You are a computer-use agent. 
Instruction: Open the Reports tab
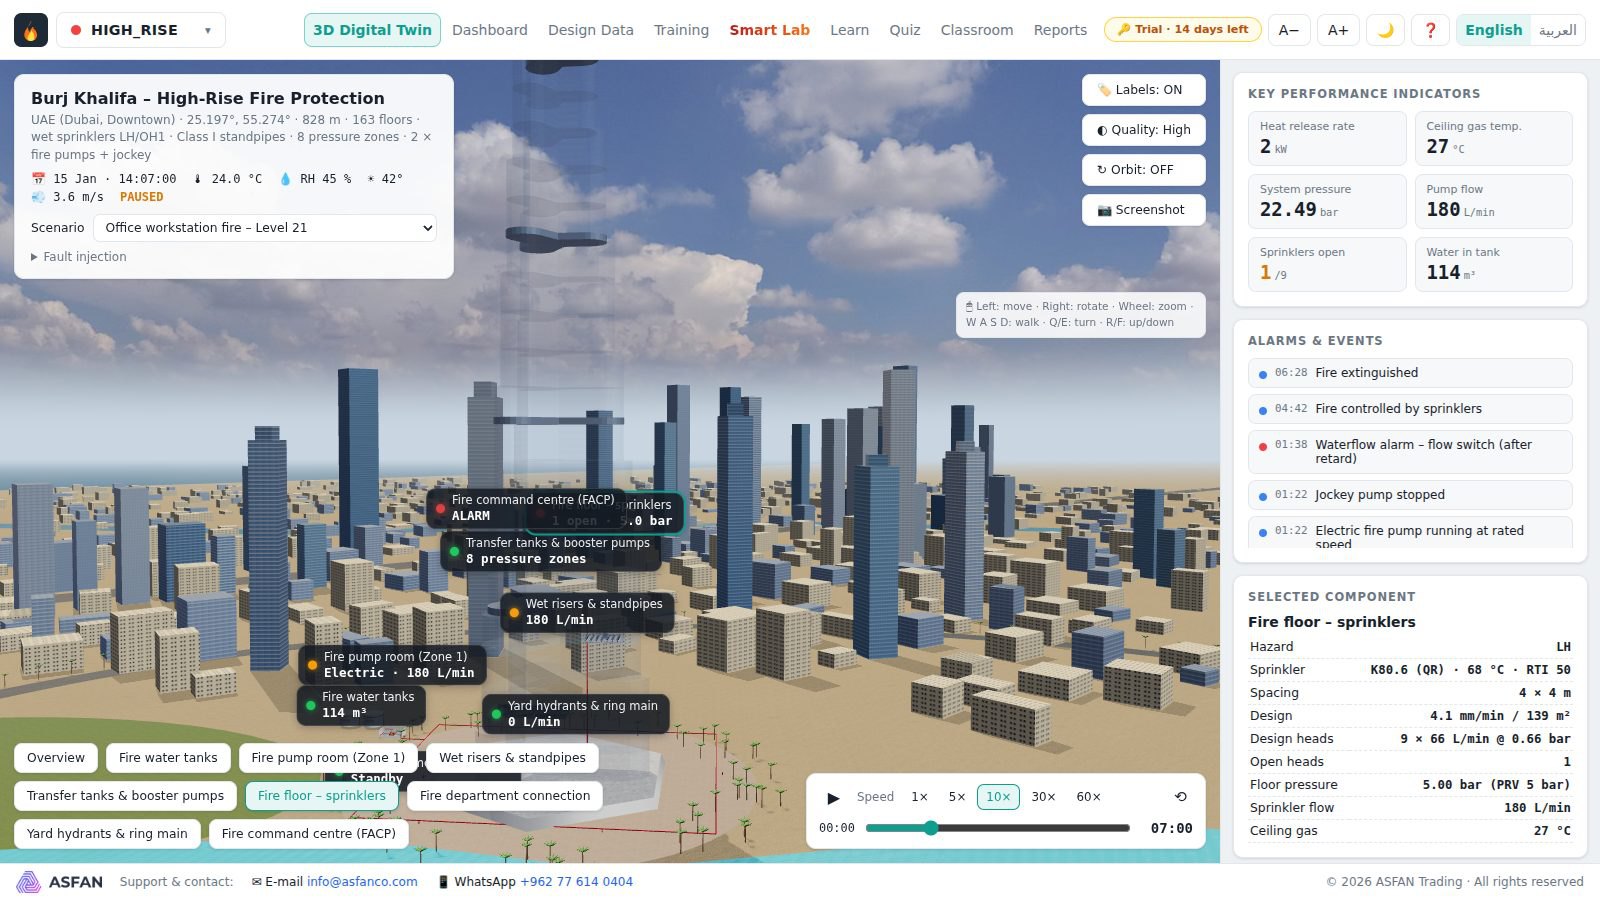(1060, 30)
